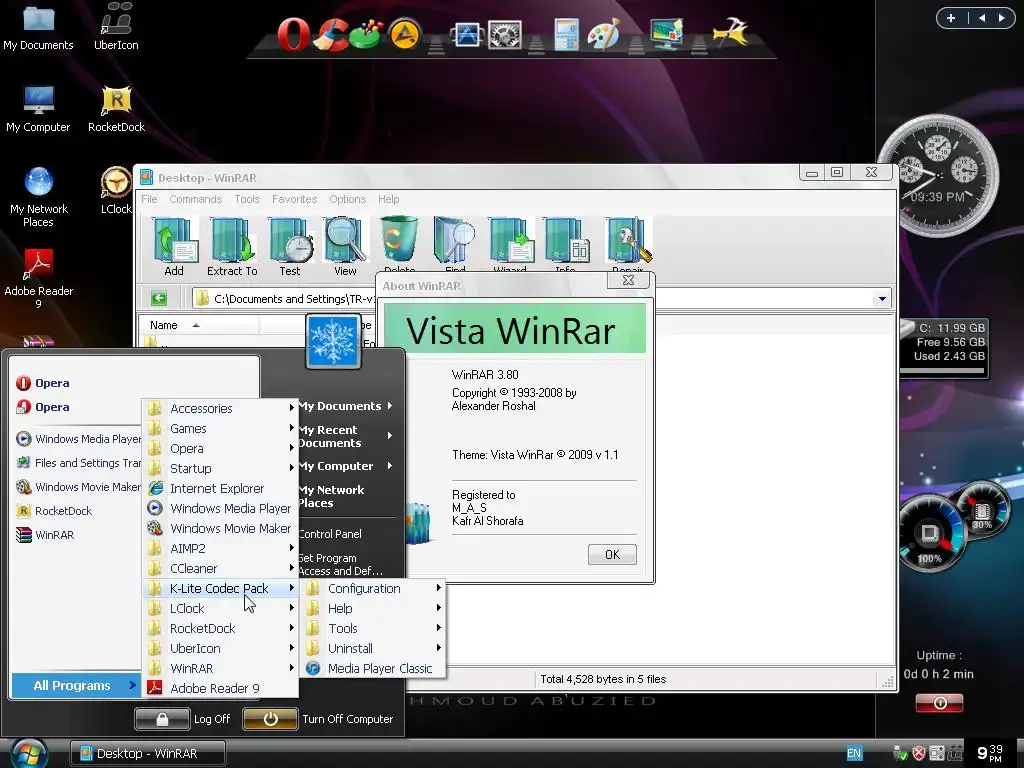Open the K-Lite Help submenu folder
Image resolution: width=1024 pixels, height=768 pixels.
point(374,608)
